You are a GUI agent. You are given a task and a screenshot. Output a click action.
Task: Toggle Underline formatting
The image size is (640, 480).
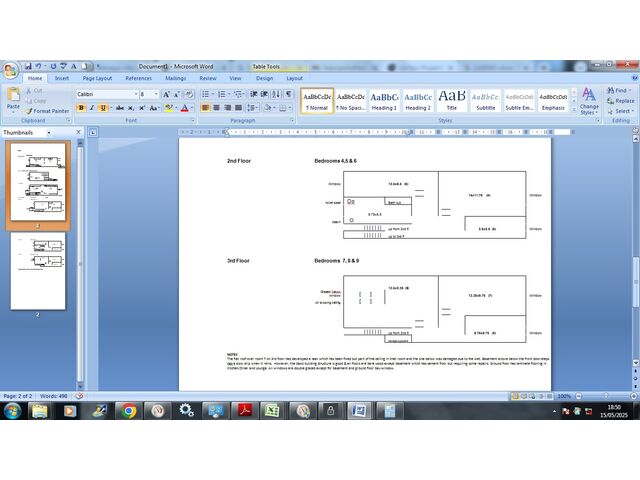click(x=102, y=108)
